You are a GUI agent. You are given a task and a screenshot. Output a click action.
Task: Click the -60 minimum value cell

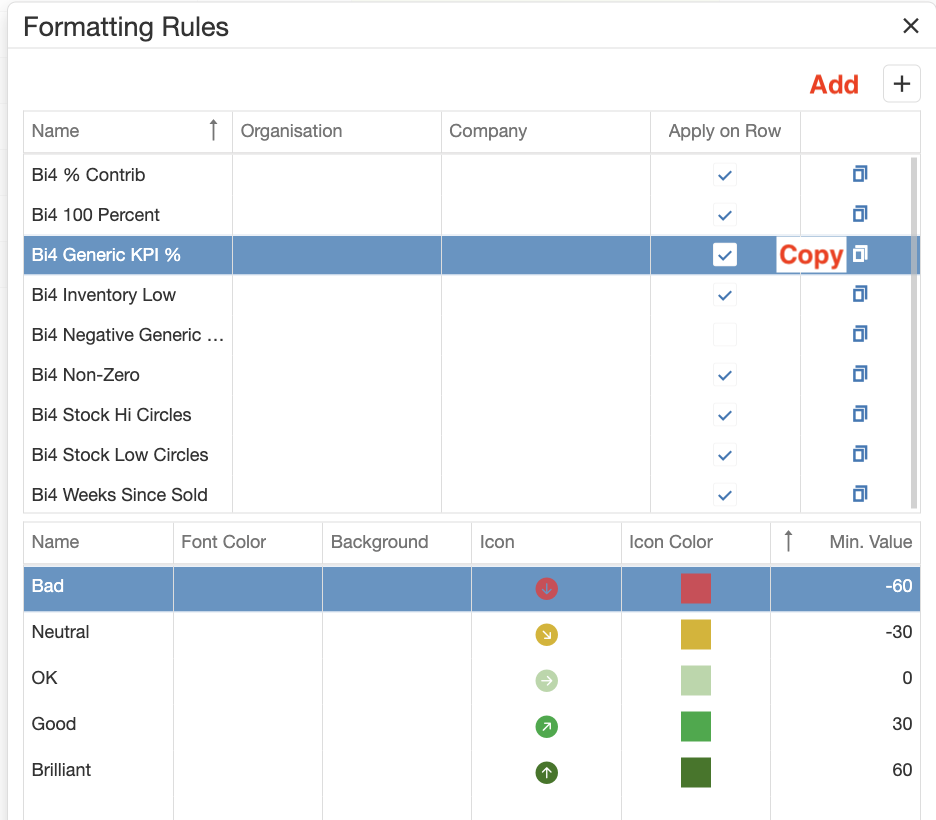click(x=845, y=588)
